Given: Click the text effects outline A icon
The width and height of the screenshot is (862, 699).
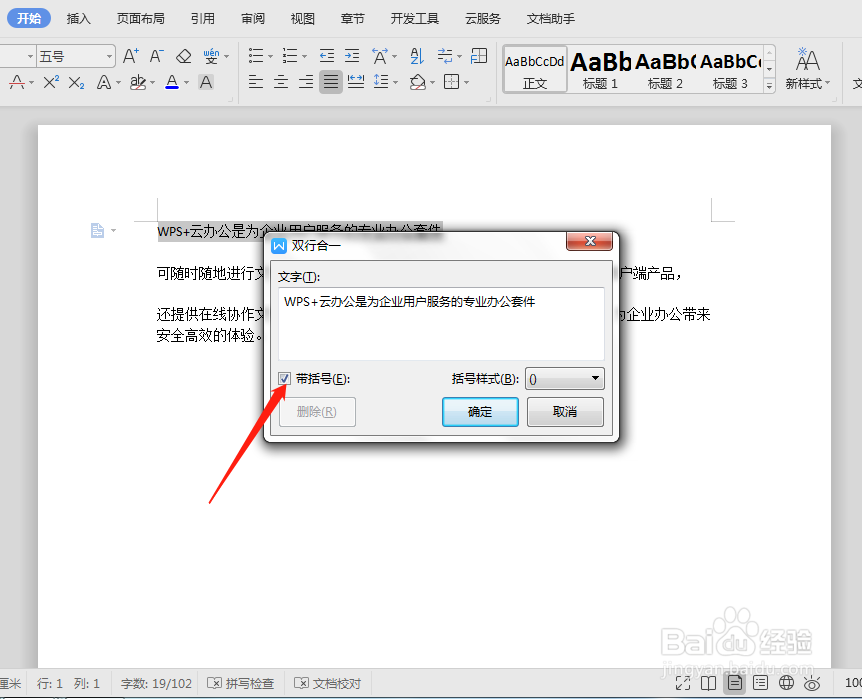Looking at the screenshot, I should [x=104, y=82].
